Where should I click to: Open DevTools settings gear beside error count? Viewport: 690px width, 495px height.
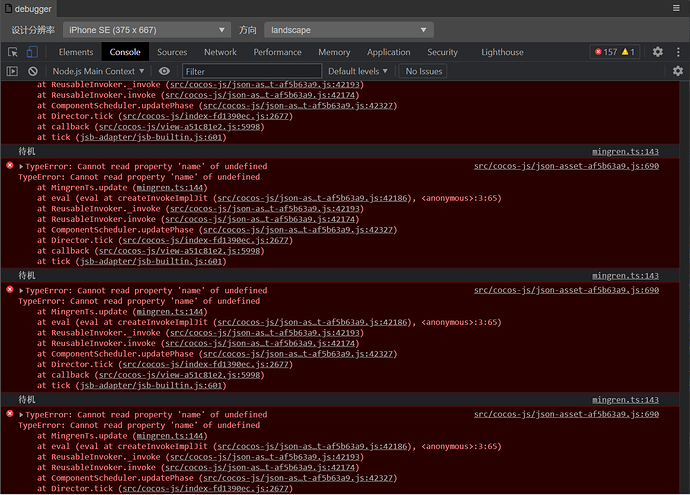pyautogui.click(x=657, y=52)
